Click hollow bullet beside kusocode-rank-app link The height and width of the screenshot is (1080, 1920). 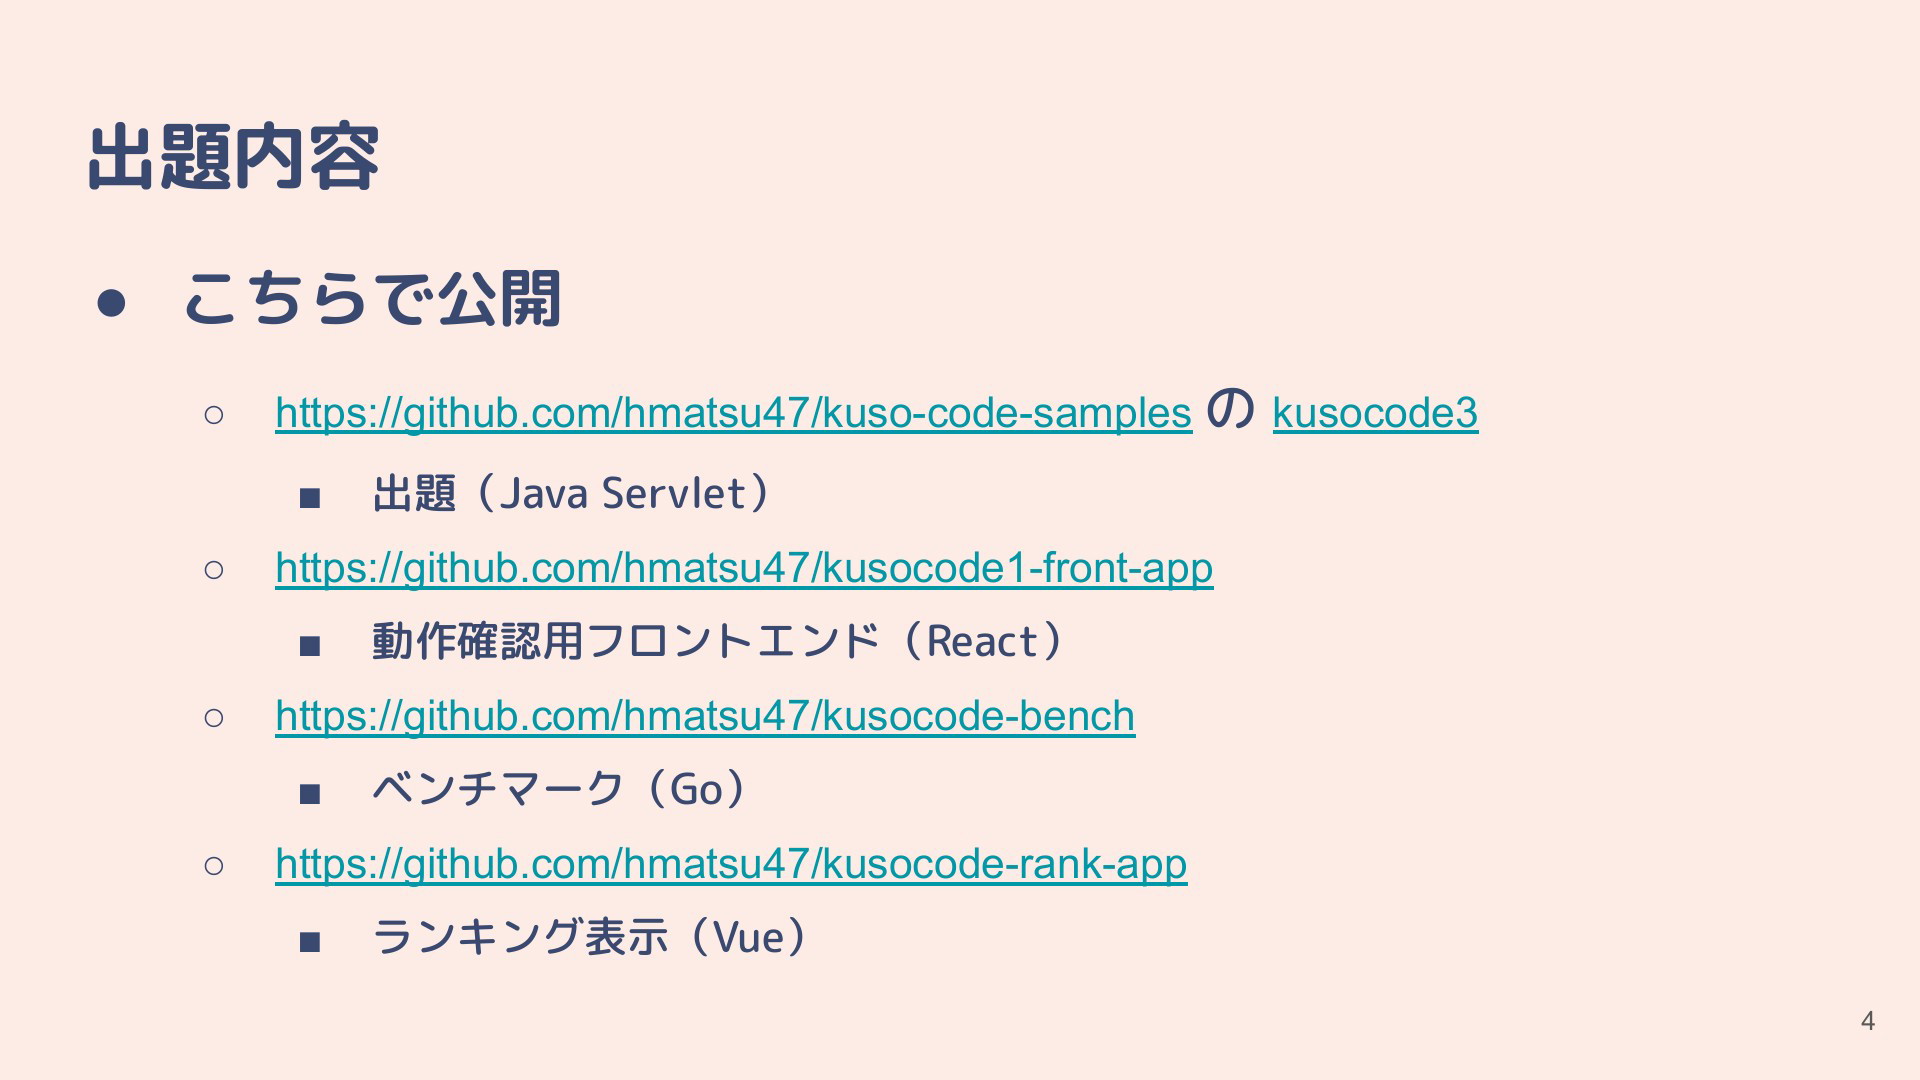click(213, 865)
